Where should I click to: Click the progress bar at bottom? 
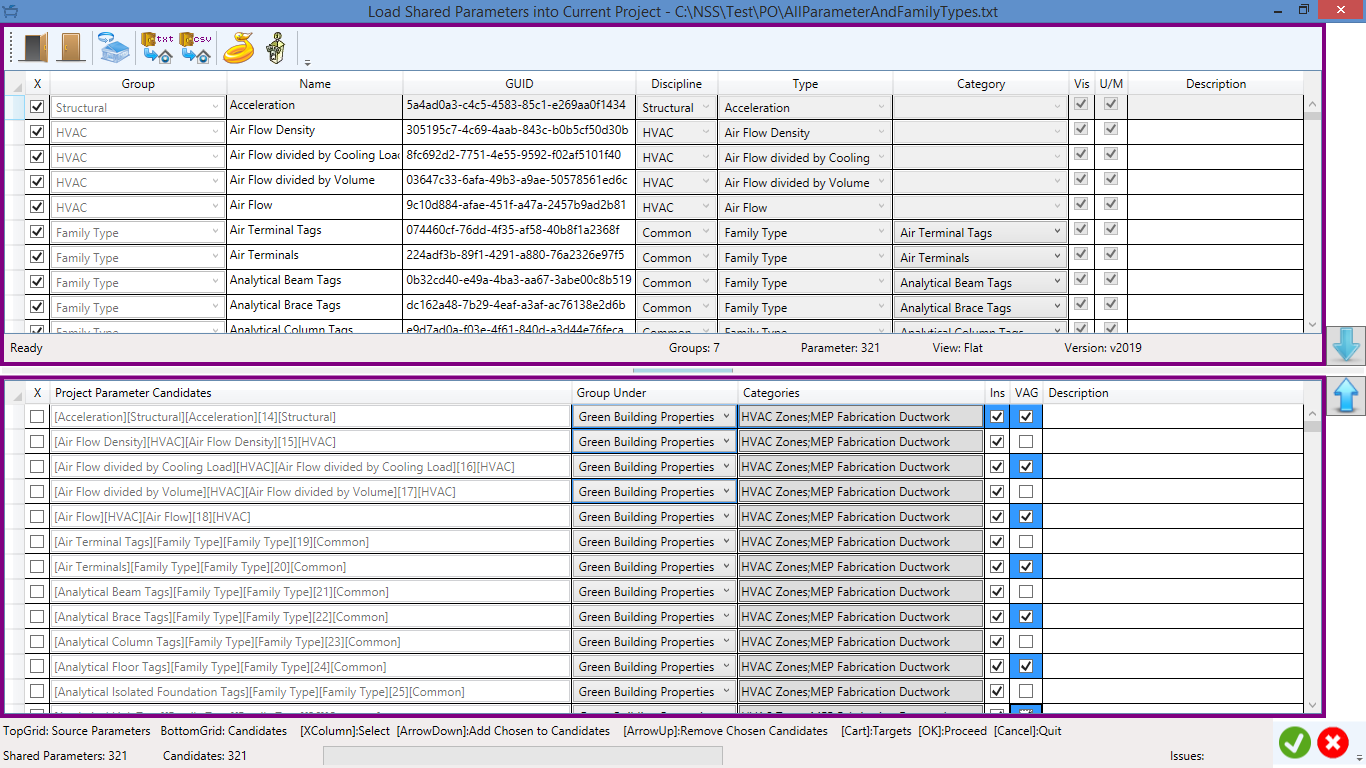(x=523, y=756)
